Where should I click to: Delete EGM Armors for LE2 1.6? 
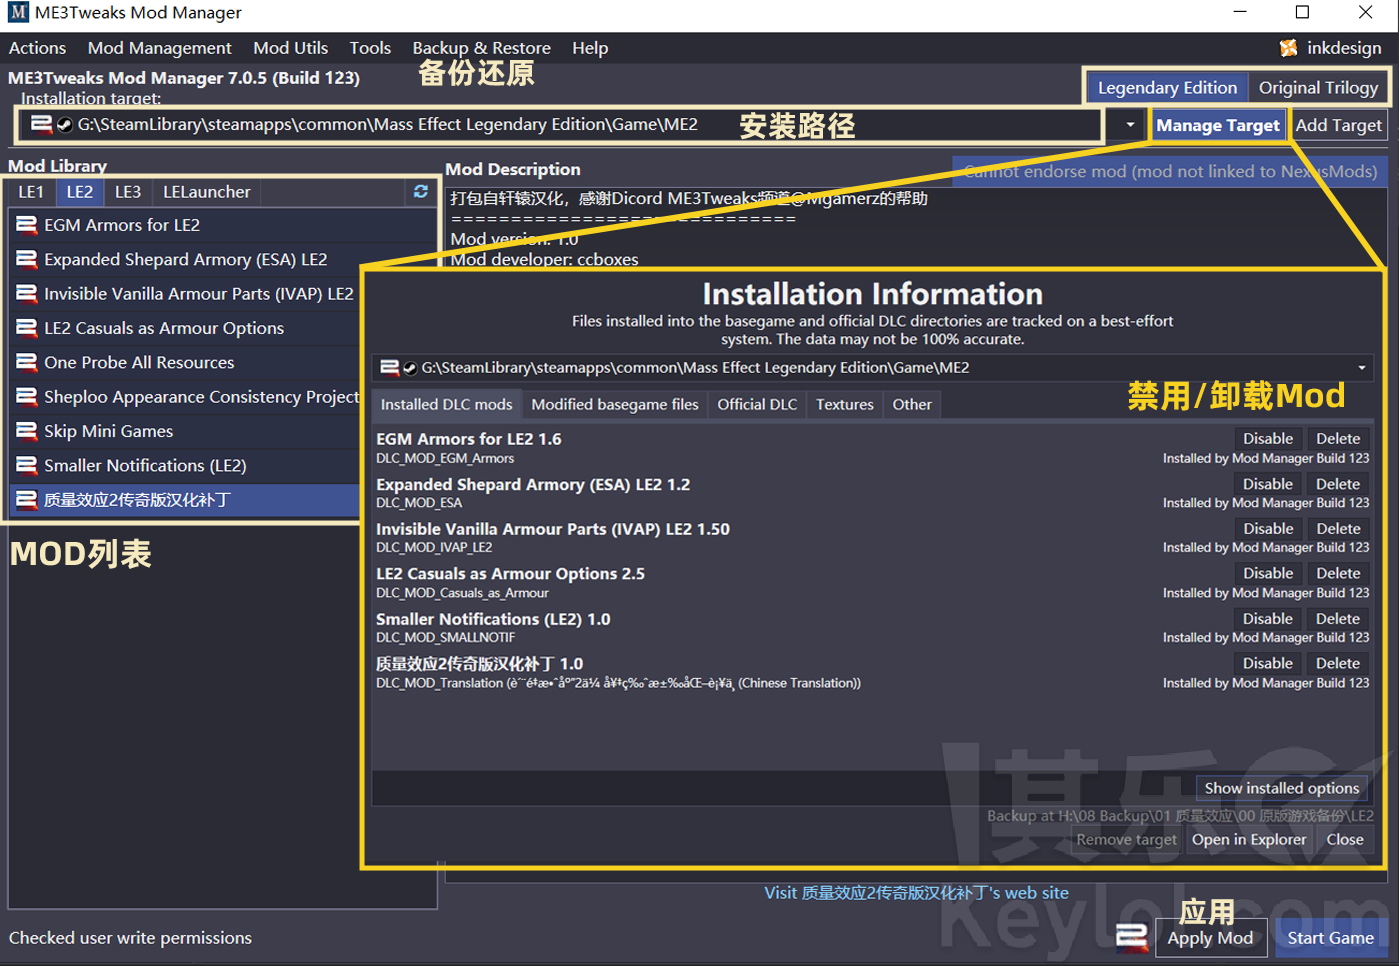coord(1338,439)
